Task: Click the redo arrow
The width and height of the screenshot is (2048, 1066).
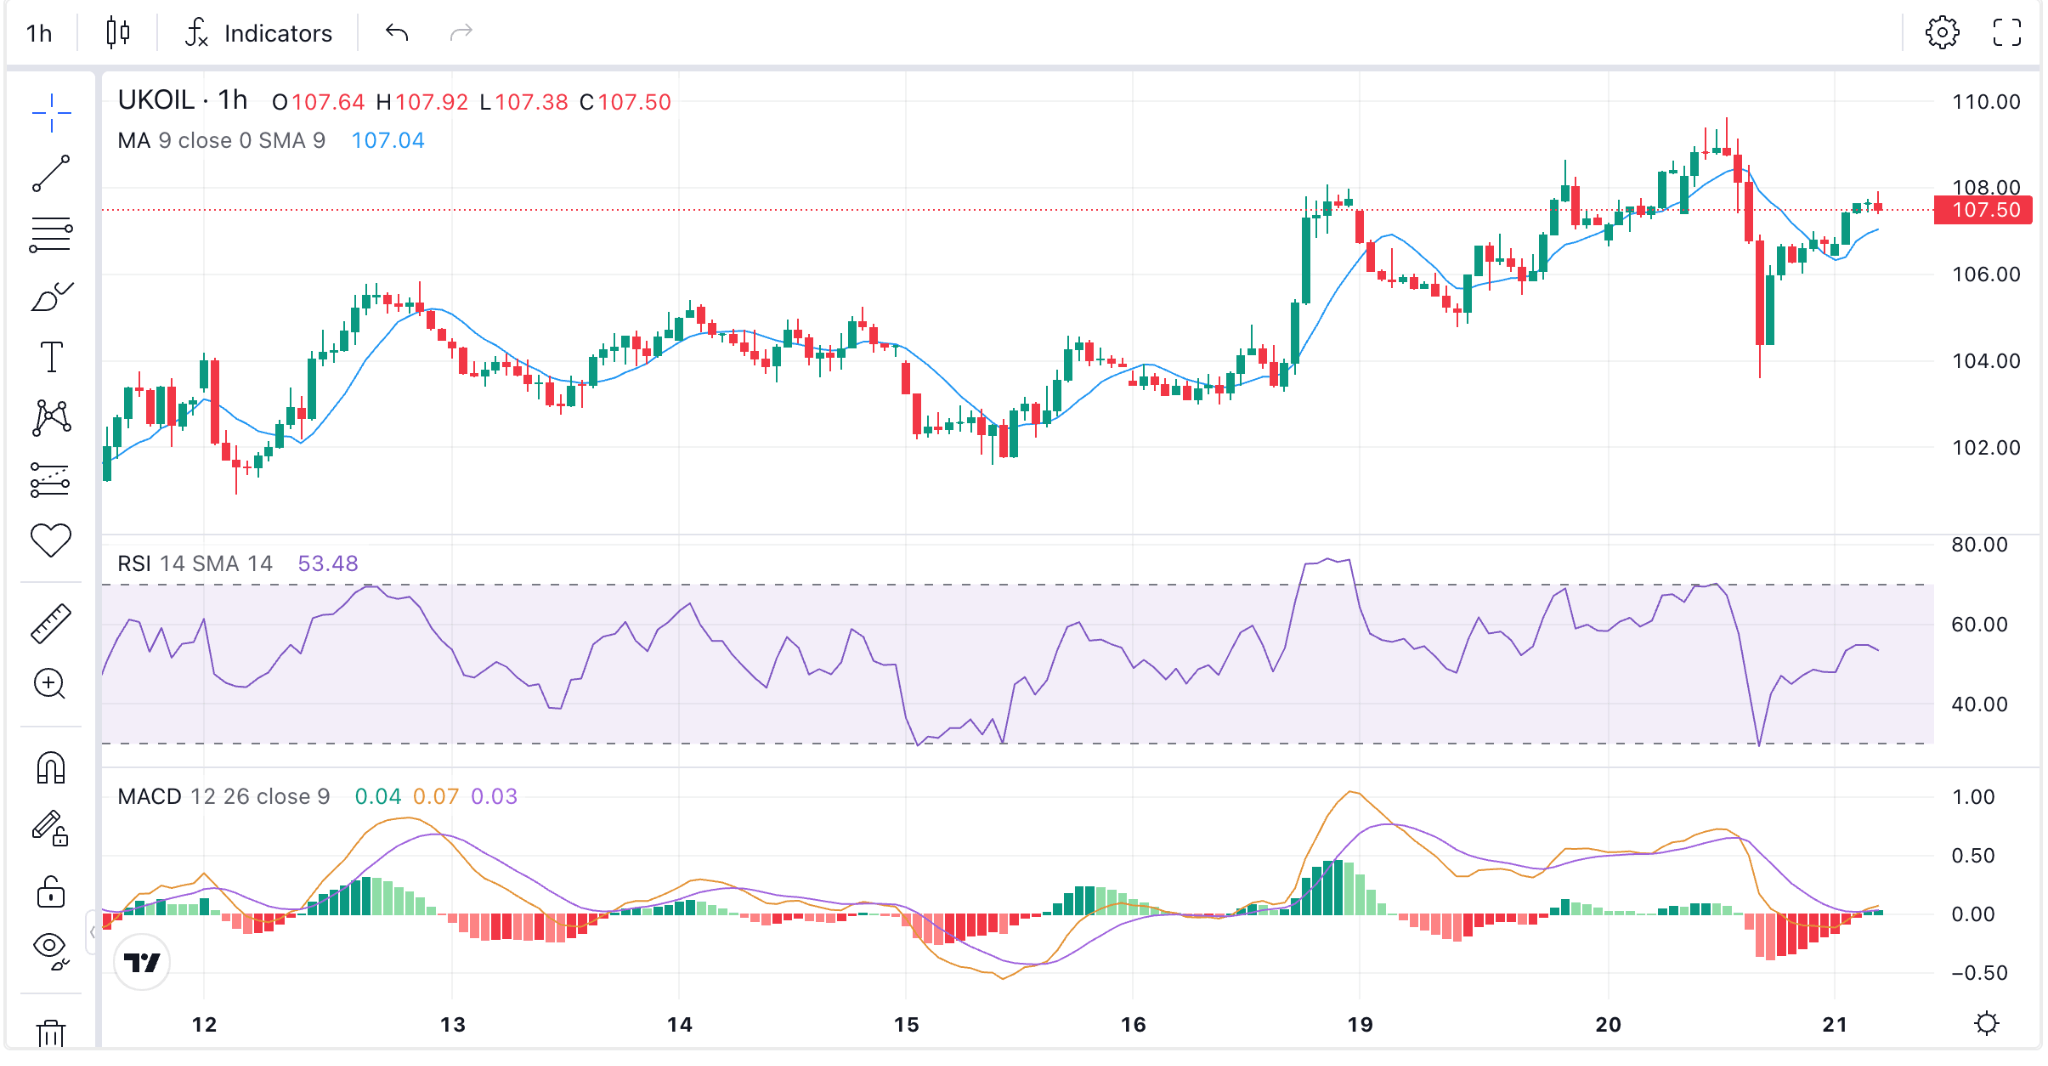Action: (x=460, y=33)
